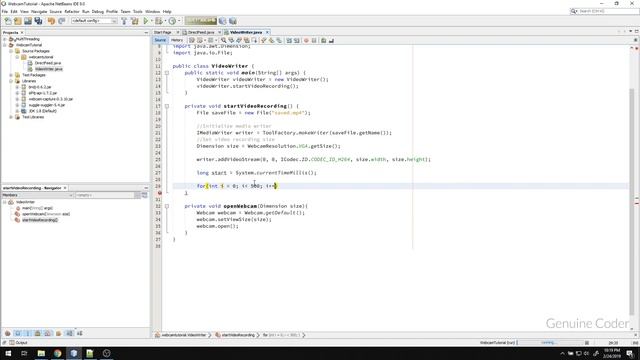Click the Start Macro Recording red circle icon
Screen dimensions: 640x360
[306, 40]
